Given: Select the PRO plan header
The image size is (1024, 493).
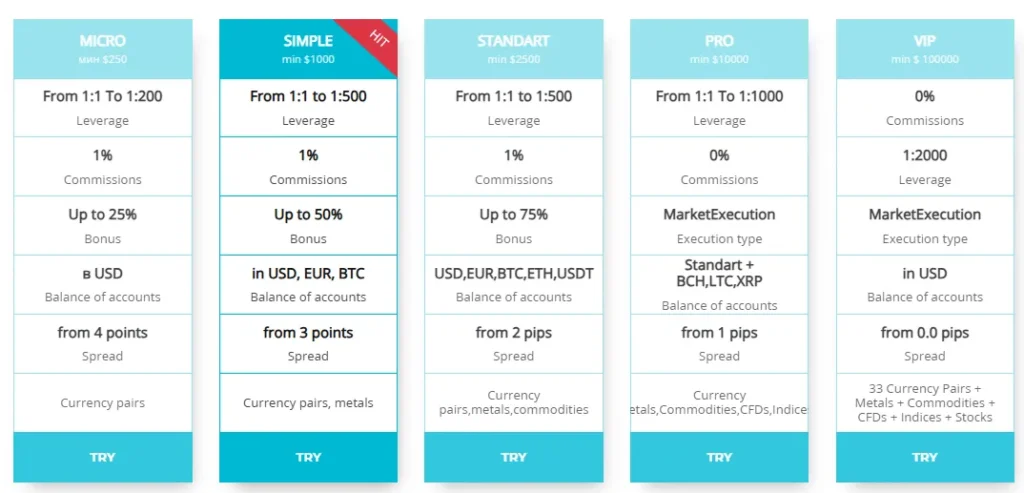Looking at the screenshot, I should [719, 49].
